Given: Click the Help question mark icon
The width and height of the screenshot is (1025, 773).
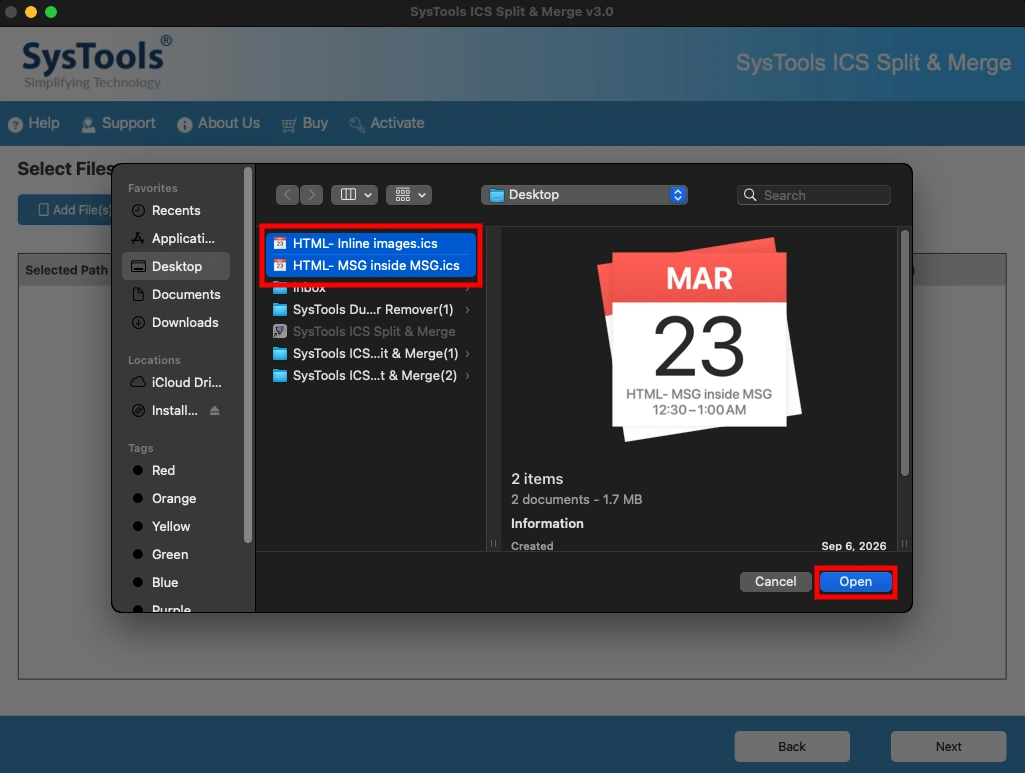Looking at the screenshot, I should pos(15,124).
